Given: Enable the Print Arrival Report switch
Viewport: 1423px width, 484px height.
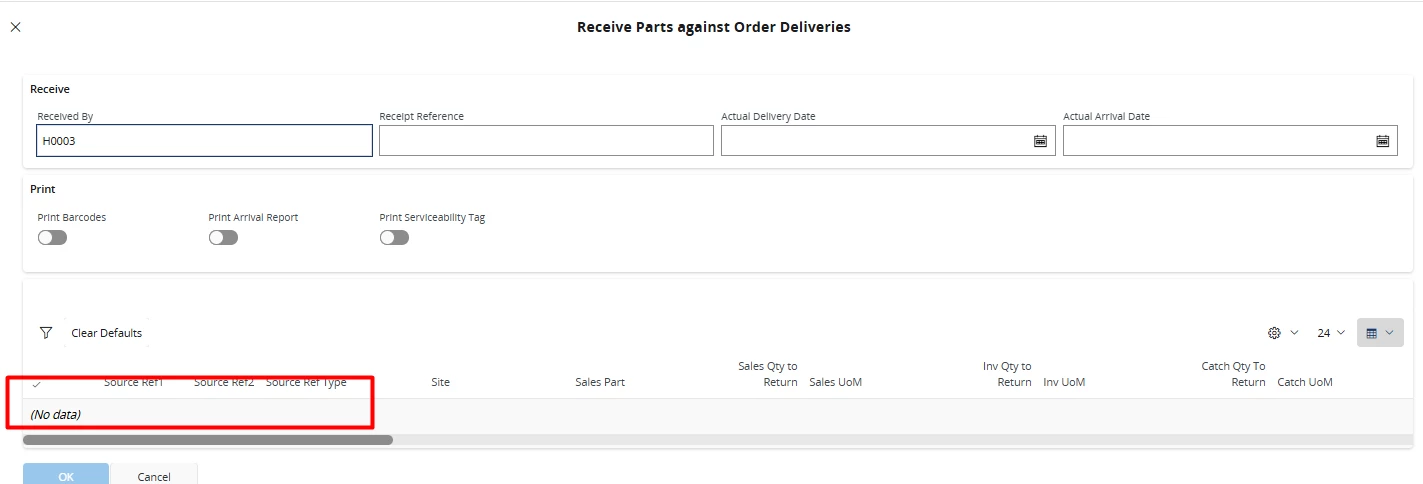Looking at the screenshot, I should tap(223, 238).
